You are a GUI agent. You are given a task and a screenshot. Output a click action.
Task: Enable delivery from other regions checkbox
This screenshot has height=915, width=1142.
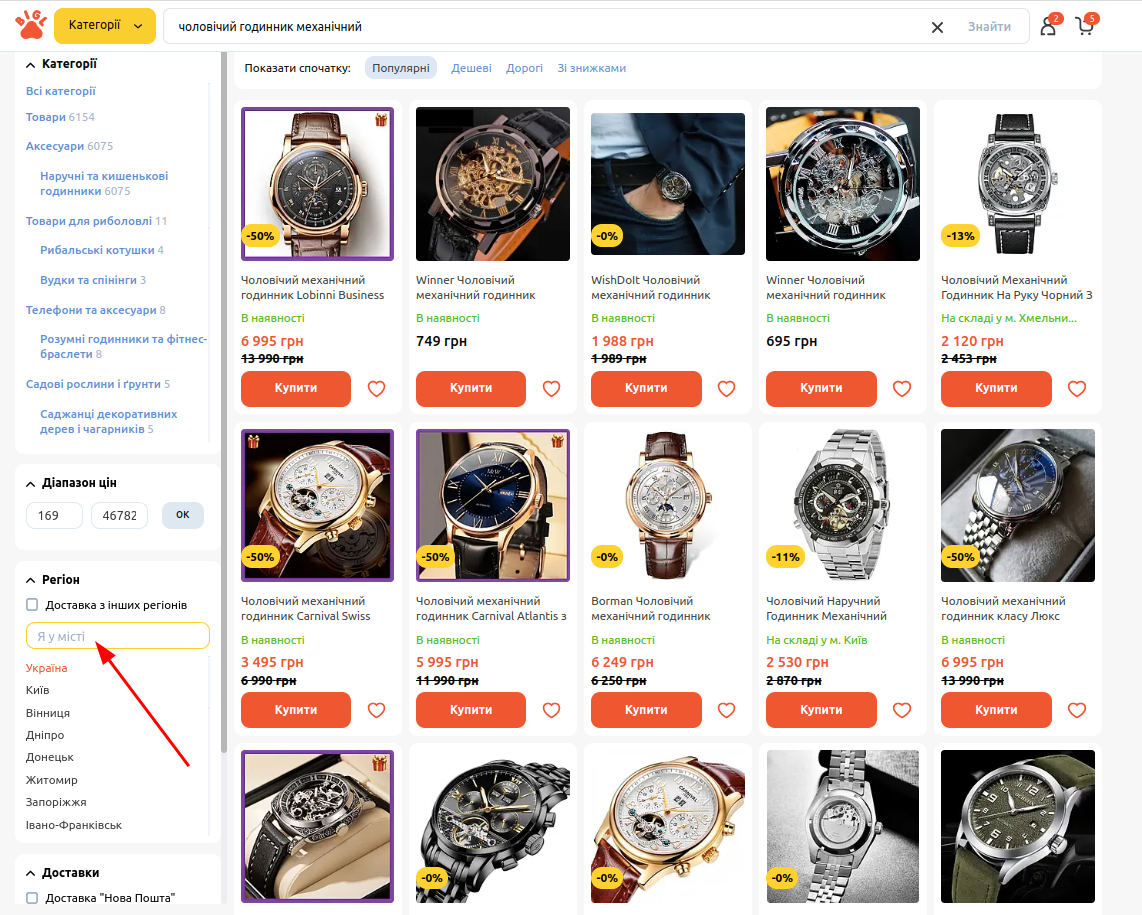tap(32, 605)
